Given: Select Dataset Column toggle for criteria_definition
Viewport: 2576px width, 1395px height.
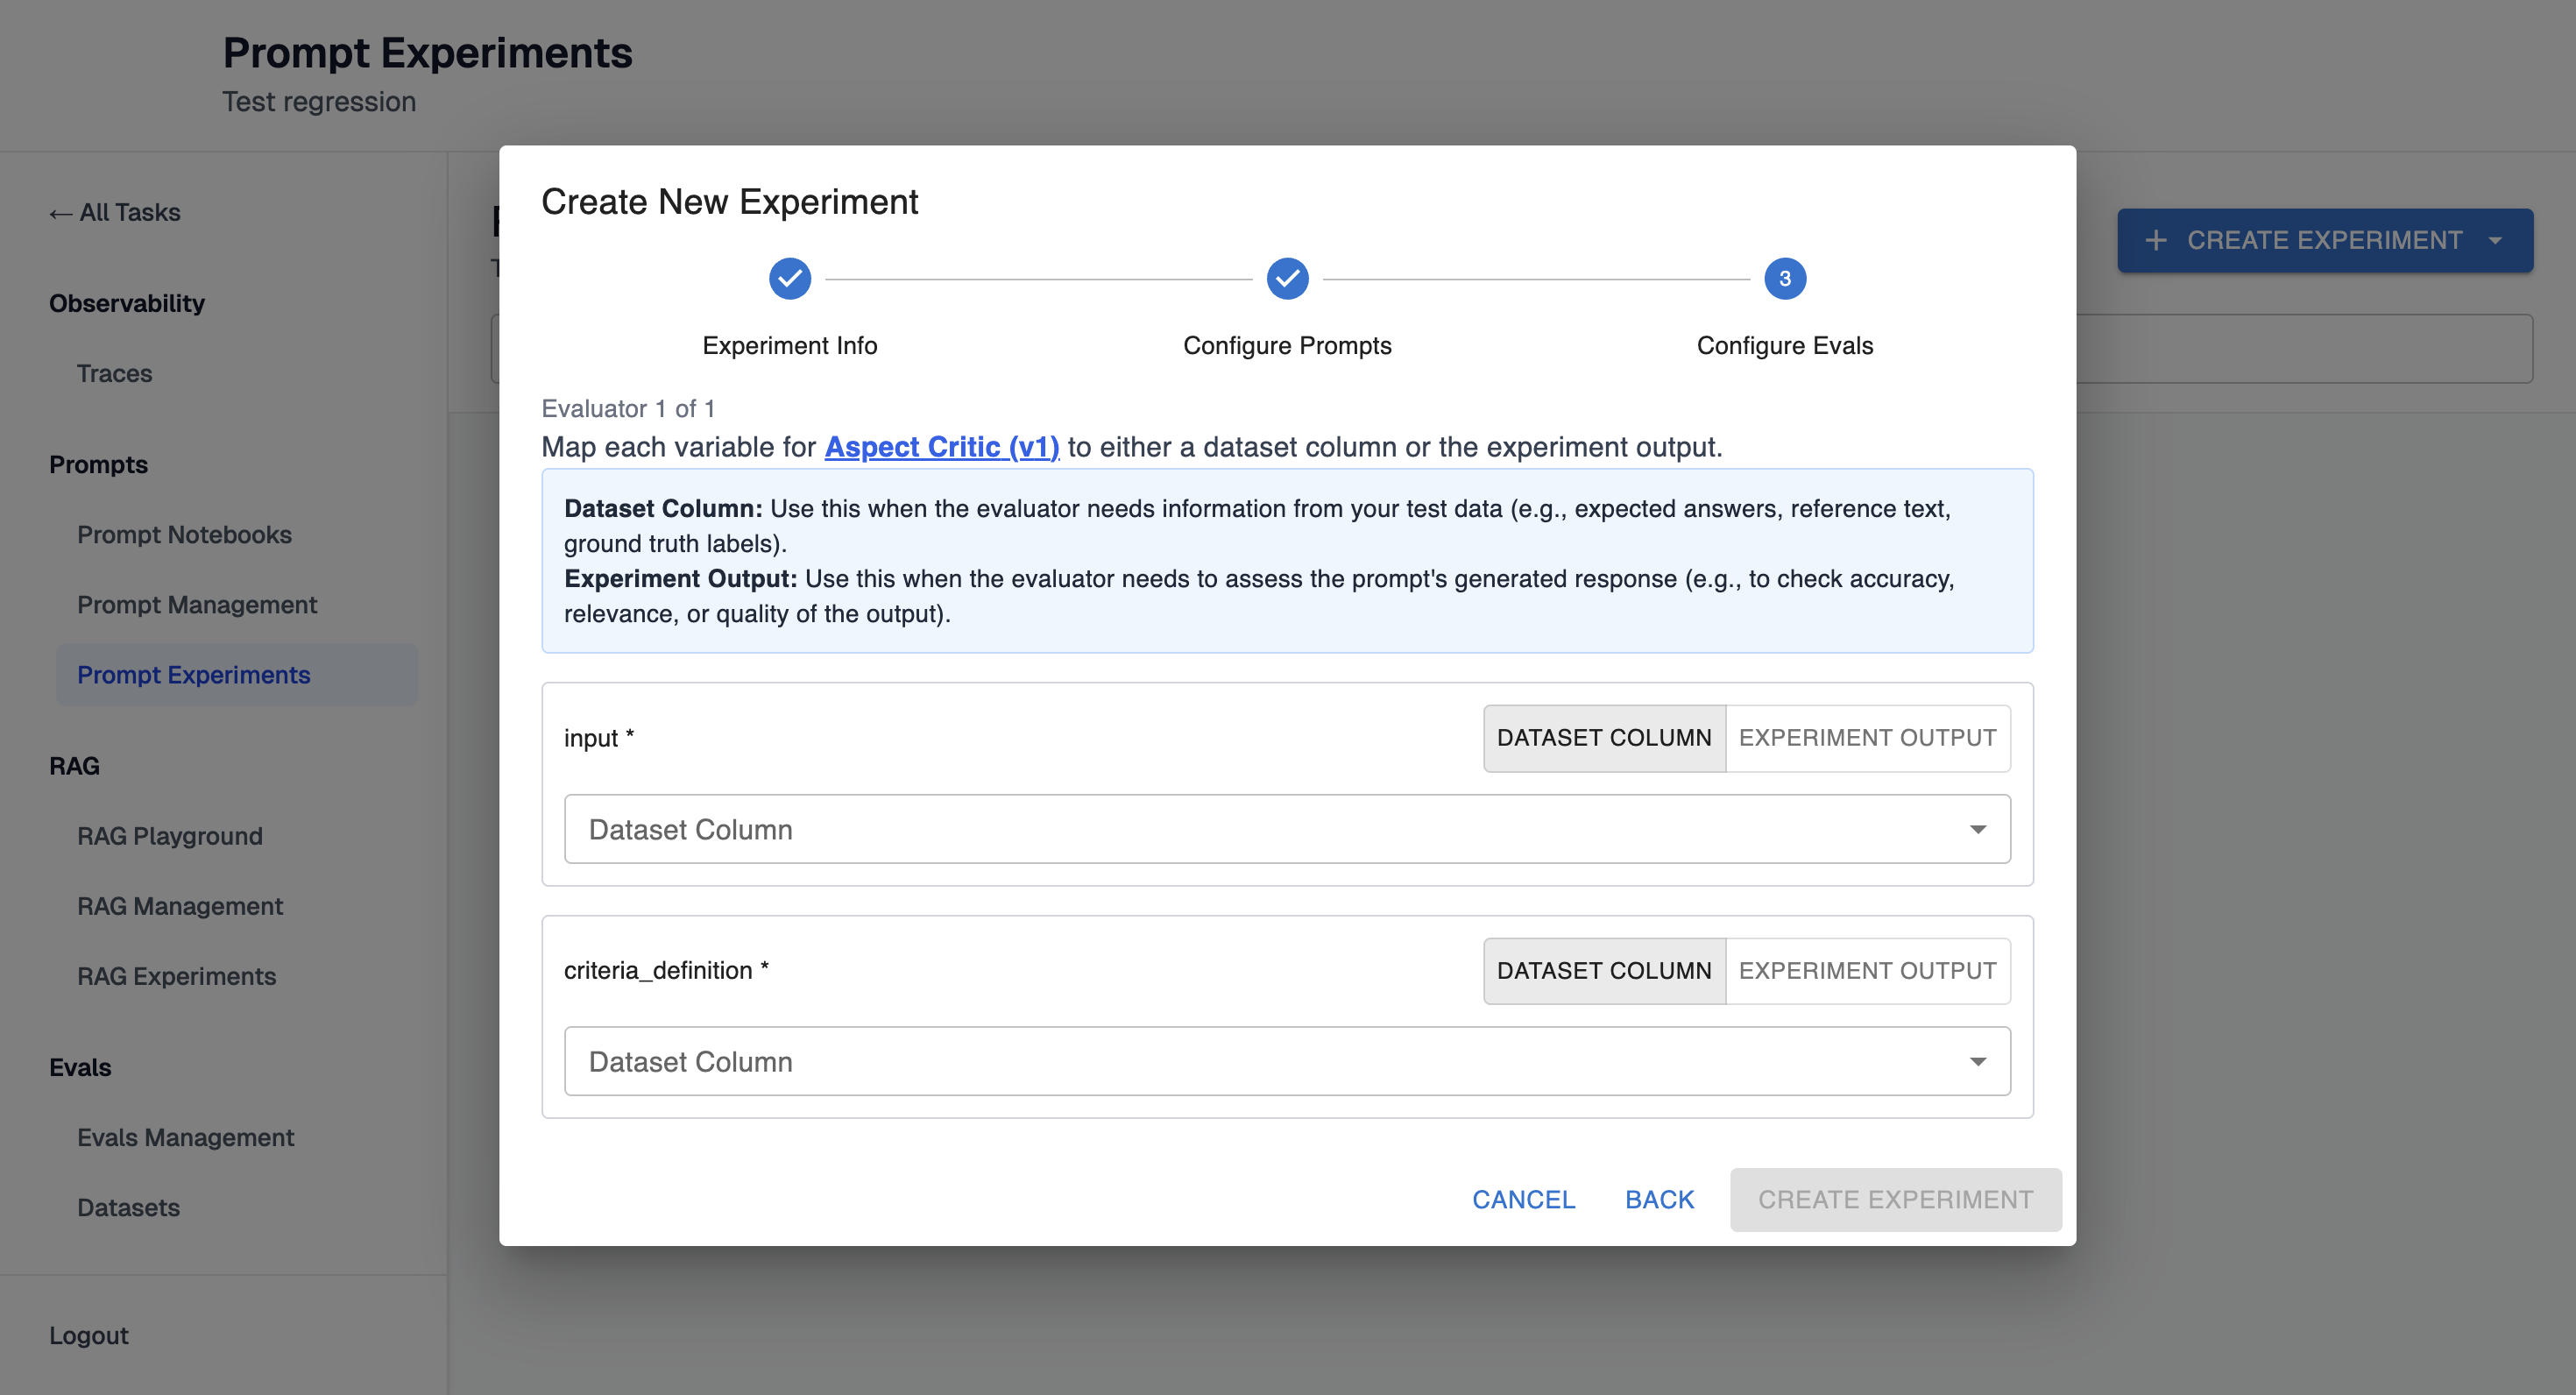Looking at the screenshot, I should tap(1603, 970).
